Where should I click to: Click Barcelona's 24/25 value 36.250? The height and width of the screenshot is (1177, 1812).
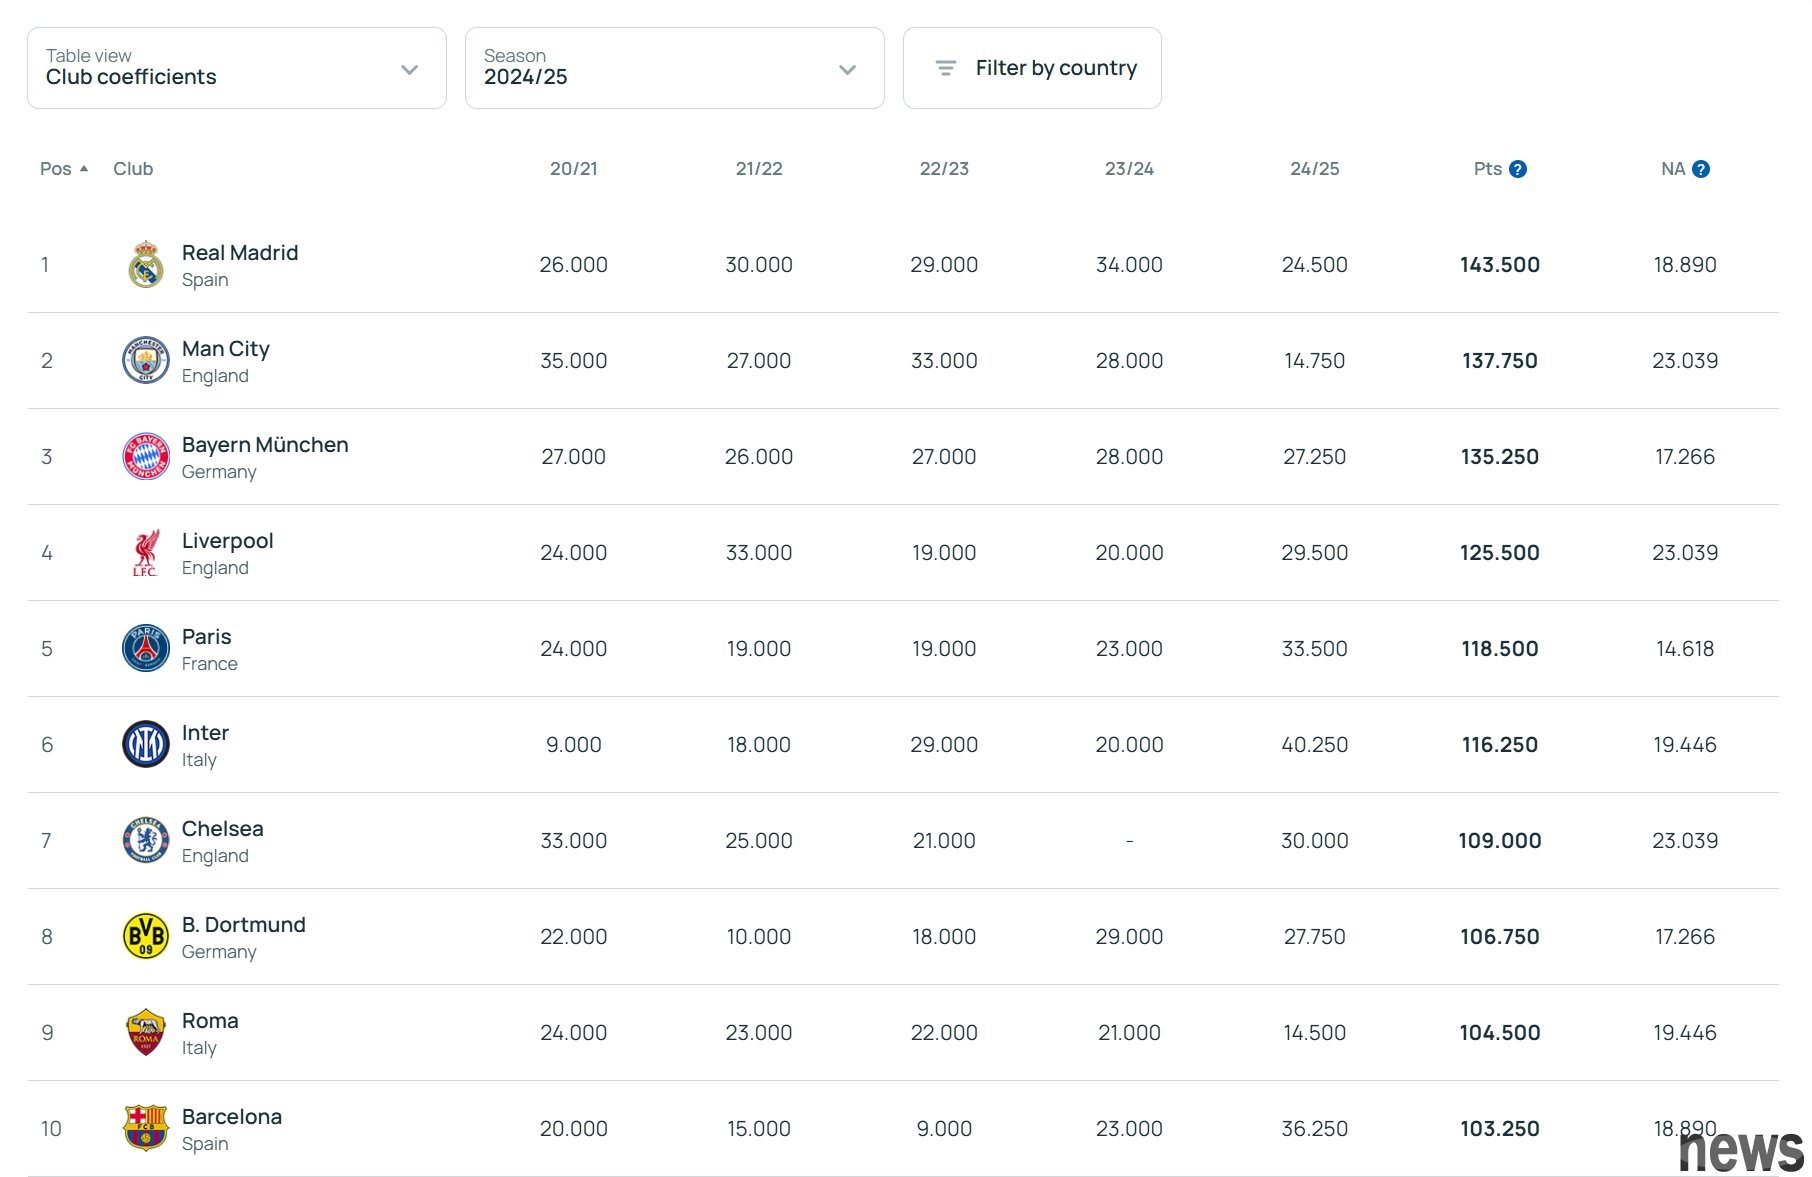[x=1315, y=1129]
